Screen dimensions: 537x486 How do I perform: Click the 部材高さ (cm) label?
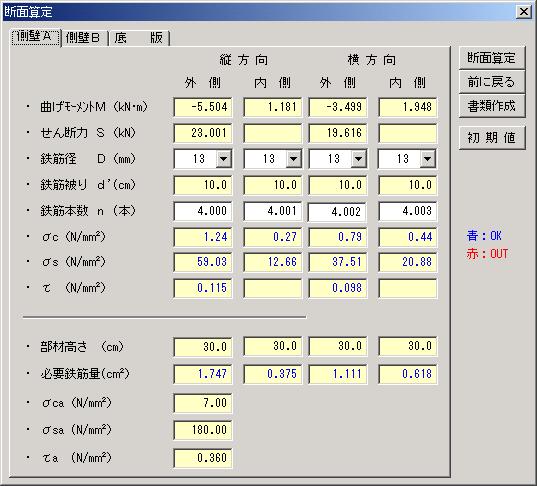click(82, 347)
